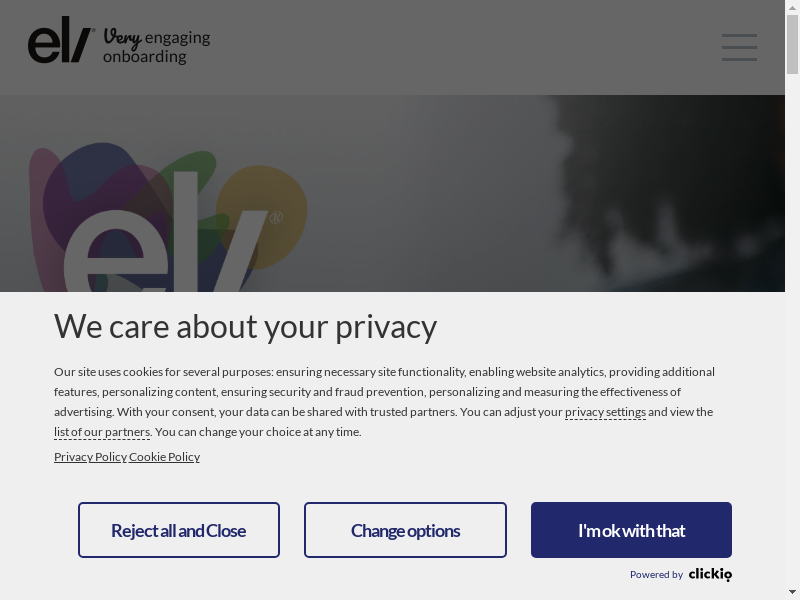Open the privacy settings link
Image resolution: width=800 pixels, height=600 pixels.
click(x=605, y=412)
